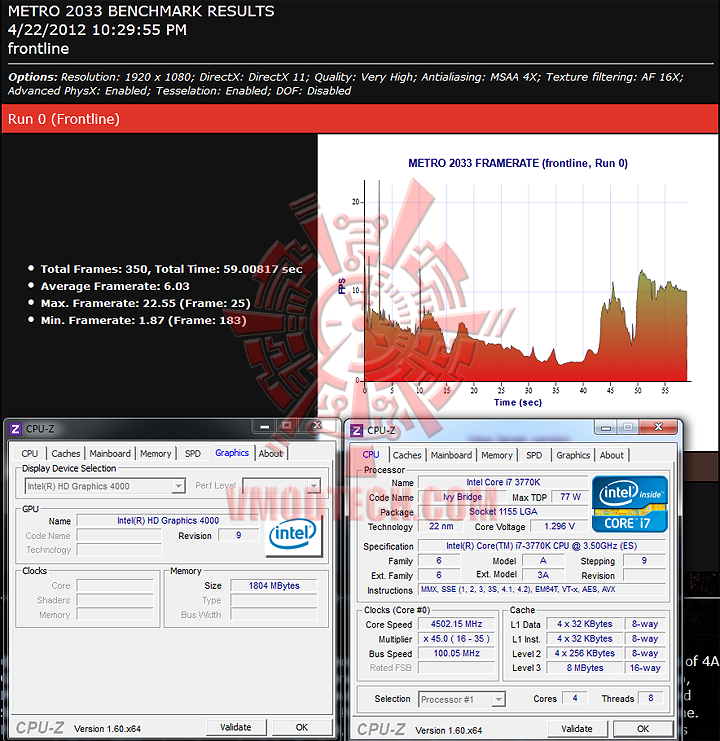Open Caches tab in right CPU-Z window
The image size is (720, 741).
[407, 455]
